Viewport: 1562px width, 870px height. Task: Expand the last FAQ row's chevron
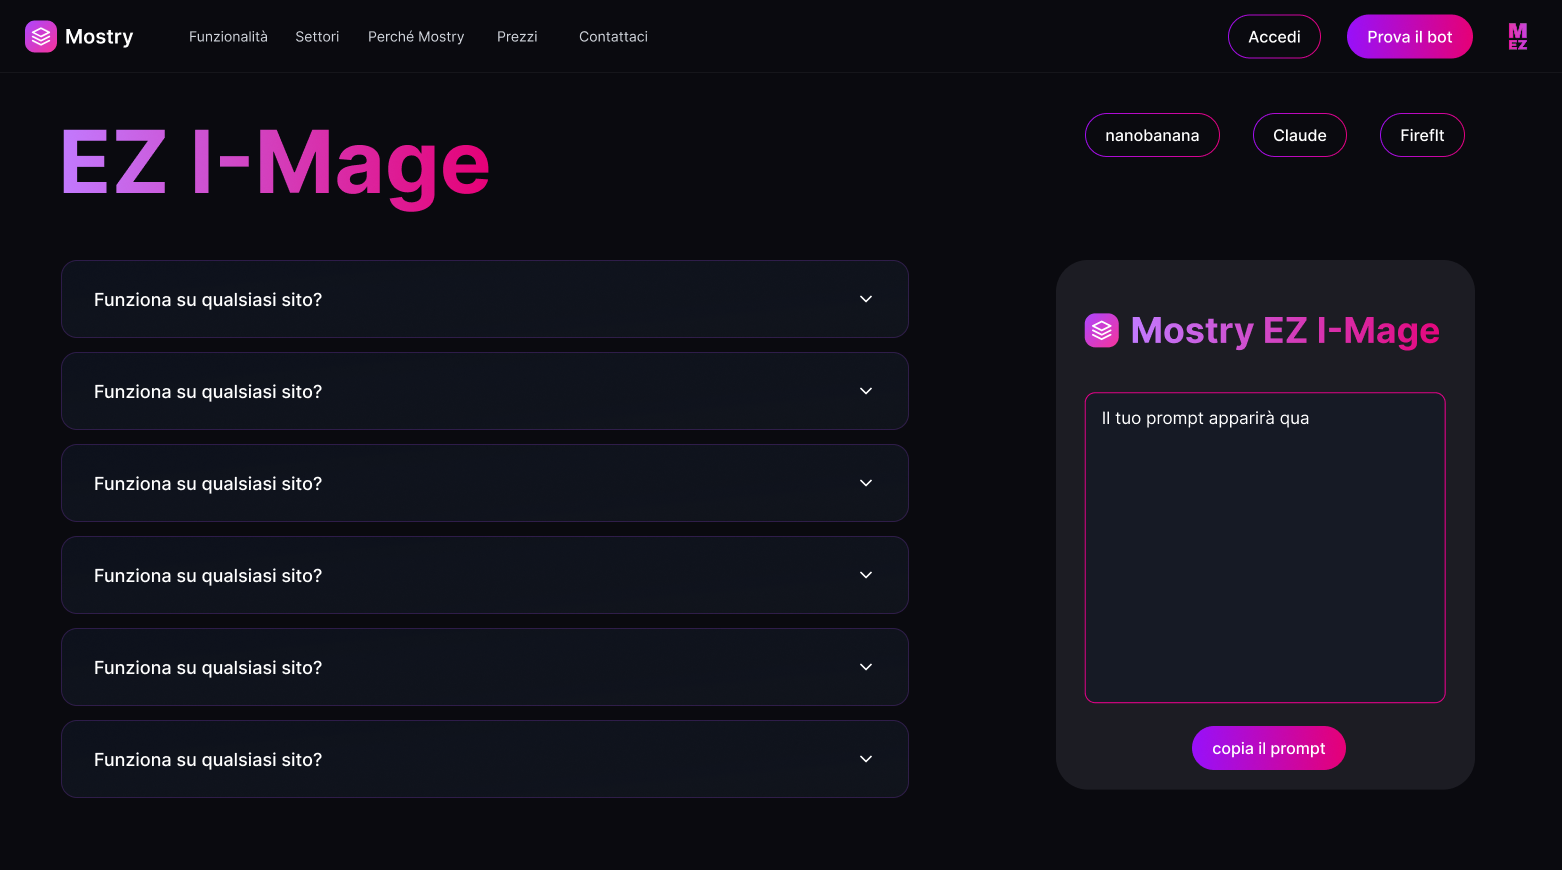[866, 759]
